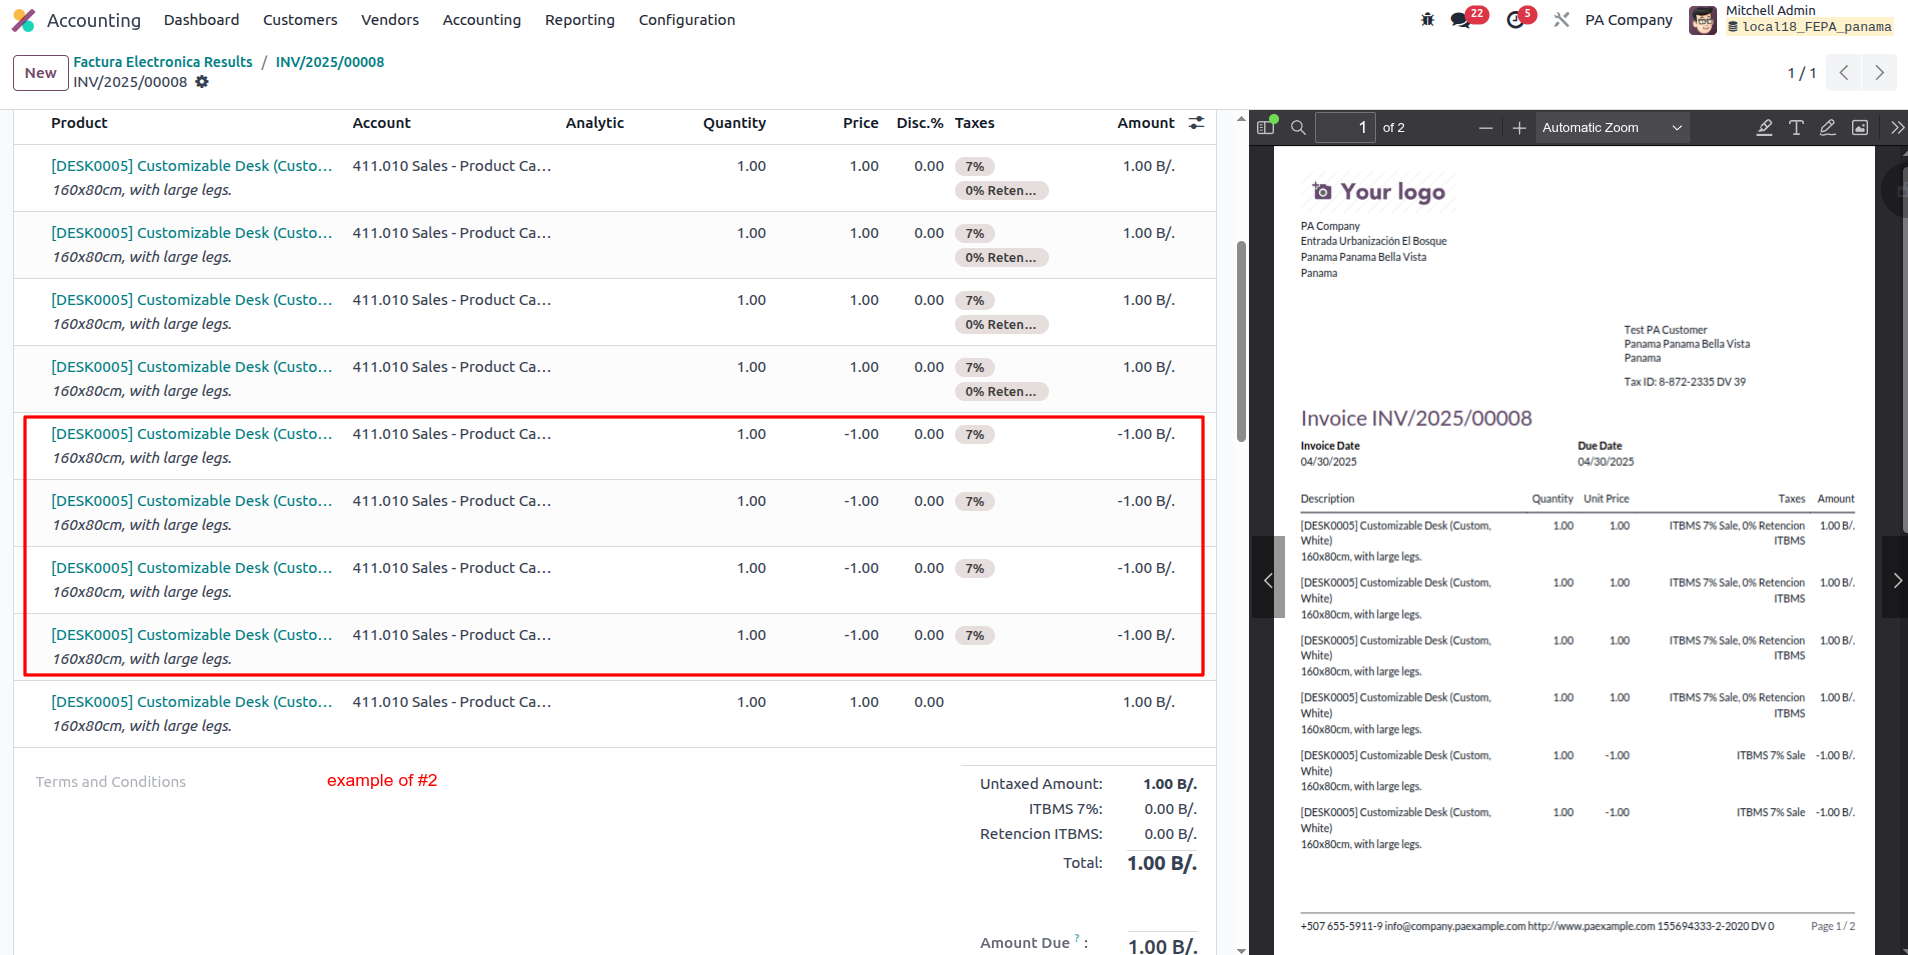Open the Automatic Zoom dropdown
Screen dimensions: 1908x955
click(1611, 127)
